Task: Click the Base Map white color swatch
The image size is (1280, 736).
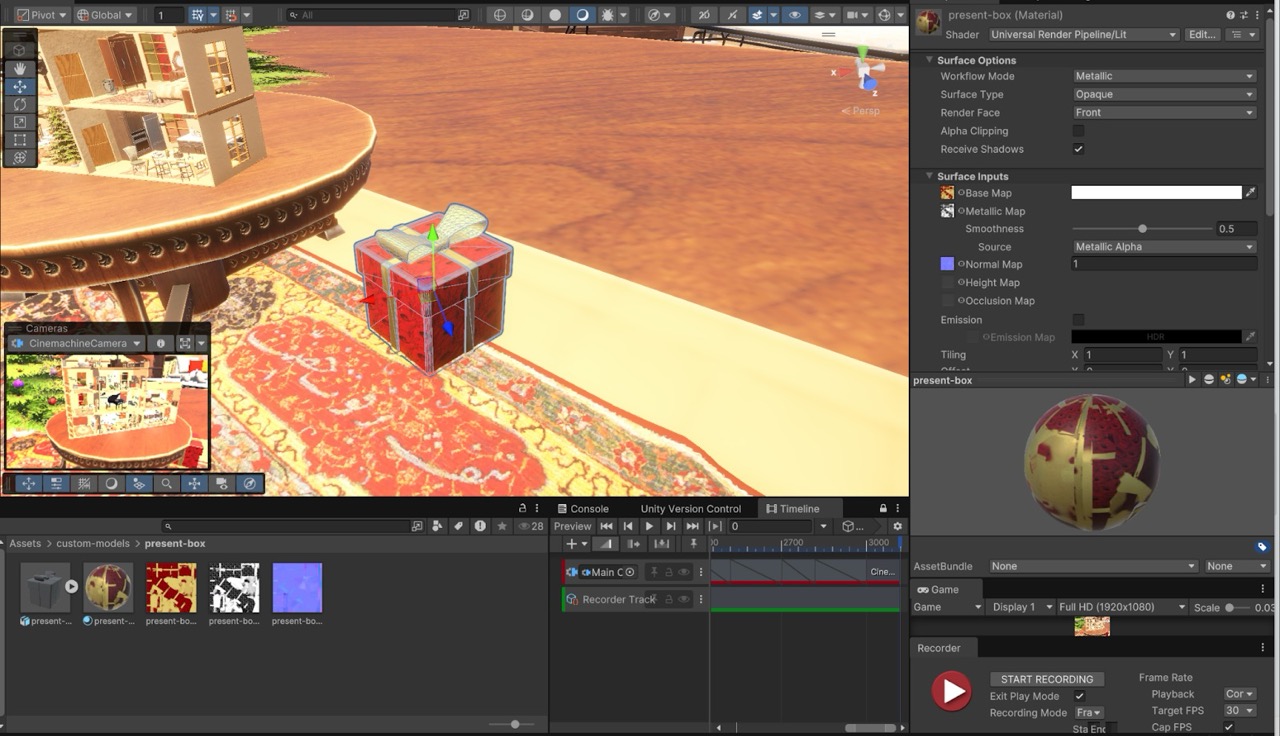Action: pos(1156,192)
